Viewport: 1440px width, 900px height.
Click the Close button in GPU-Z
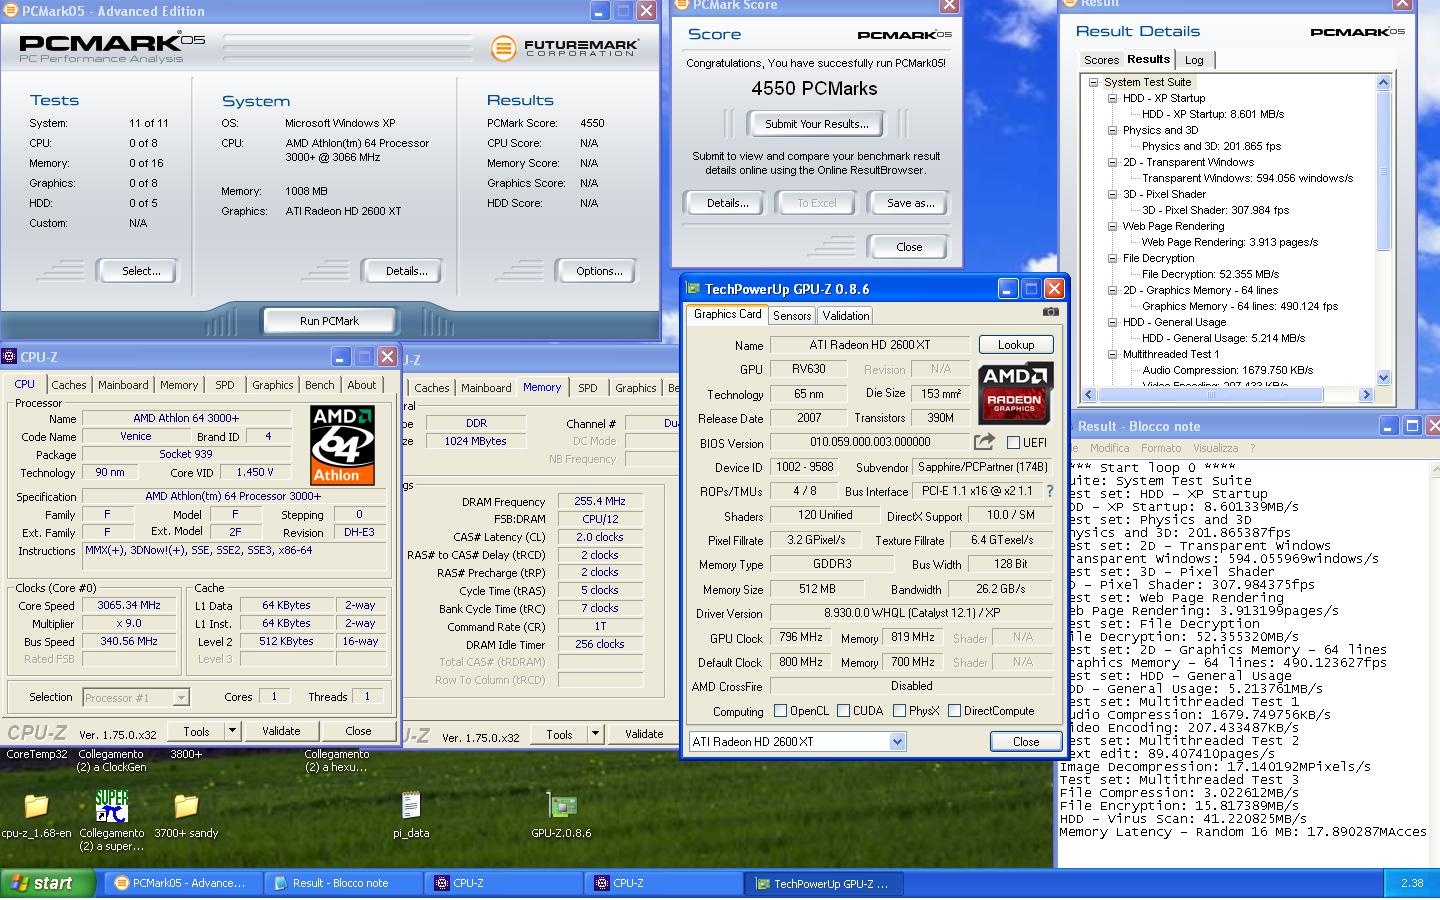click(1026, 742)
